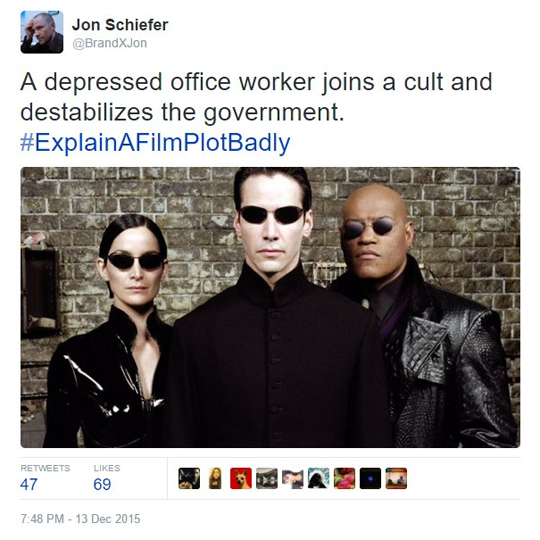
Task: Click the LIKES label
Action: coord(107,468)
